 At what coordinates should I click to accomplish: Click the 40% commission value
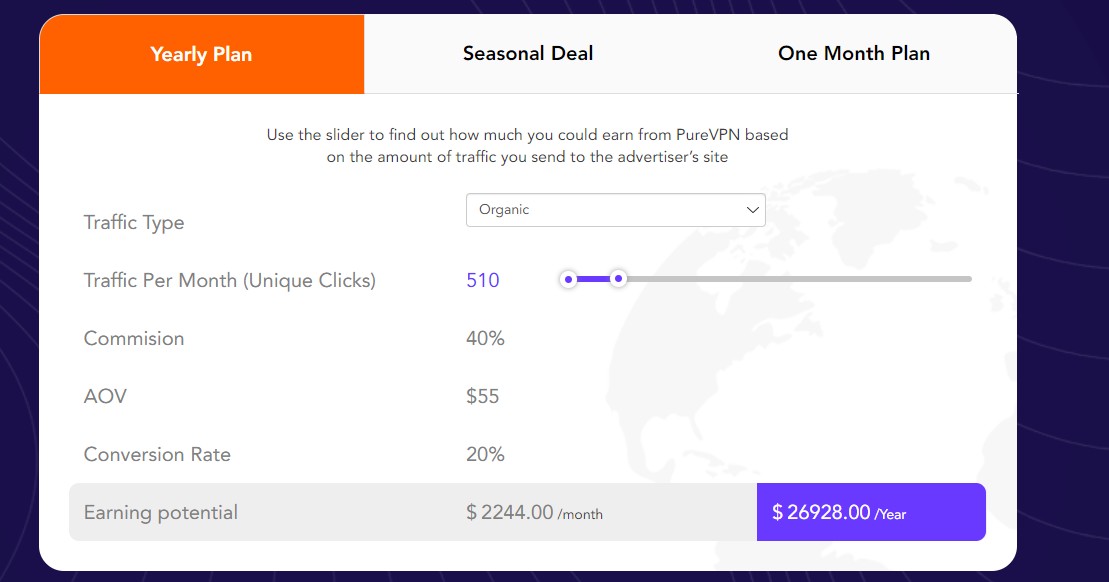point(485,339)
